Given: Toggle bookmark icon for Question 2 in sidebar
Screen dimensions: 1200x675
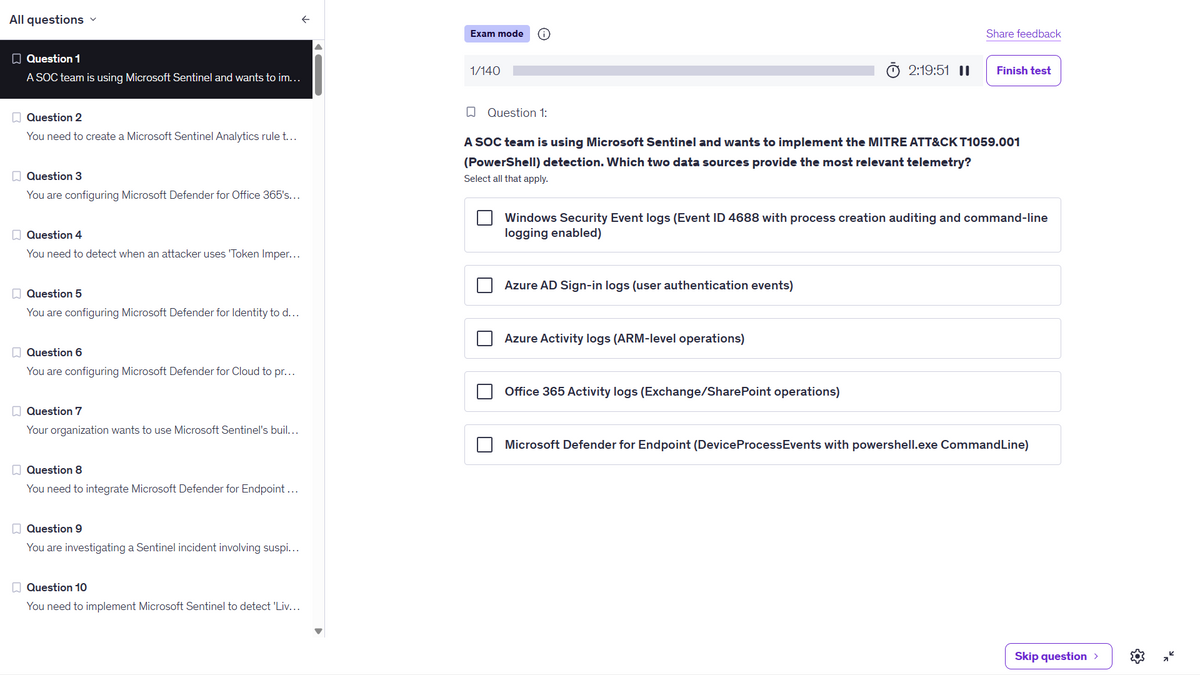Looking at the screenshot, I should (16, 117).
